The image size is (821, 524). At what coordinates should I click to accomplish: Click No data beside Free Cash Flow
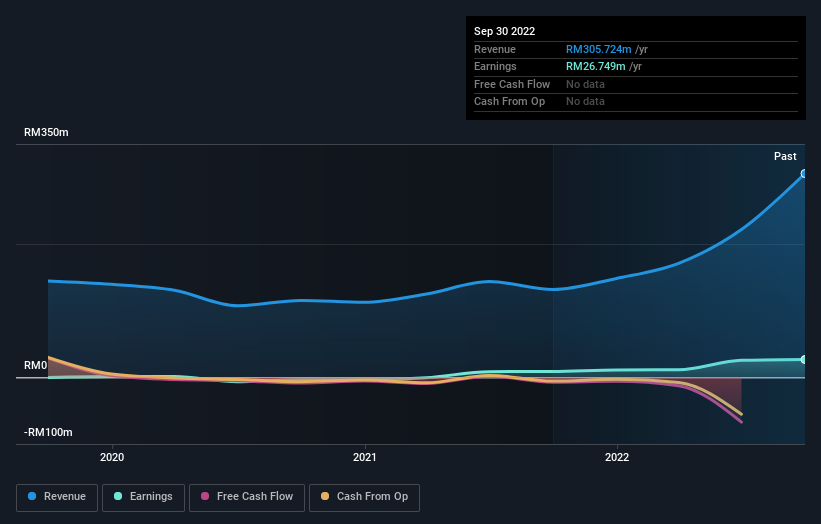point(585,84)
